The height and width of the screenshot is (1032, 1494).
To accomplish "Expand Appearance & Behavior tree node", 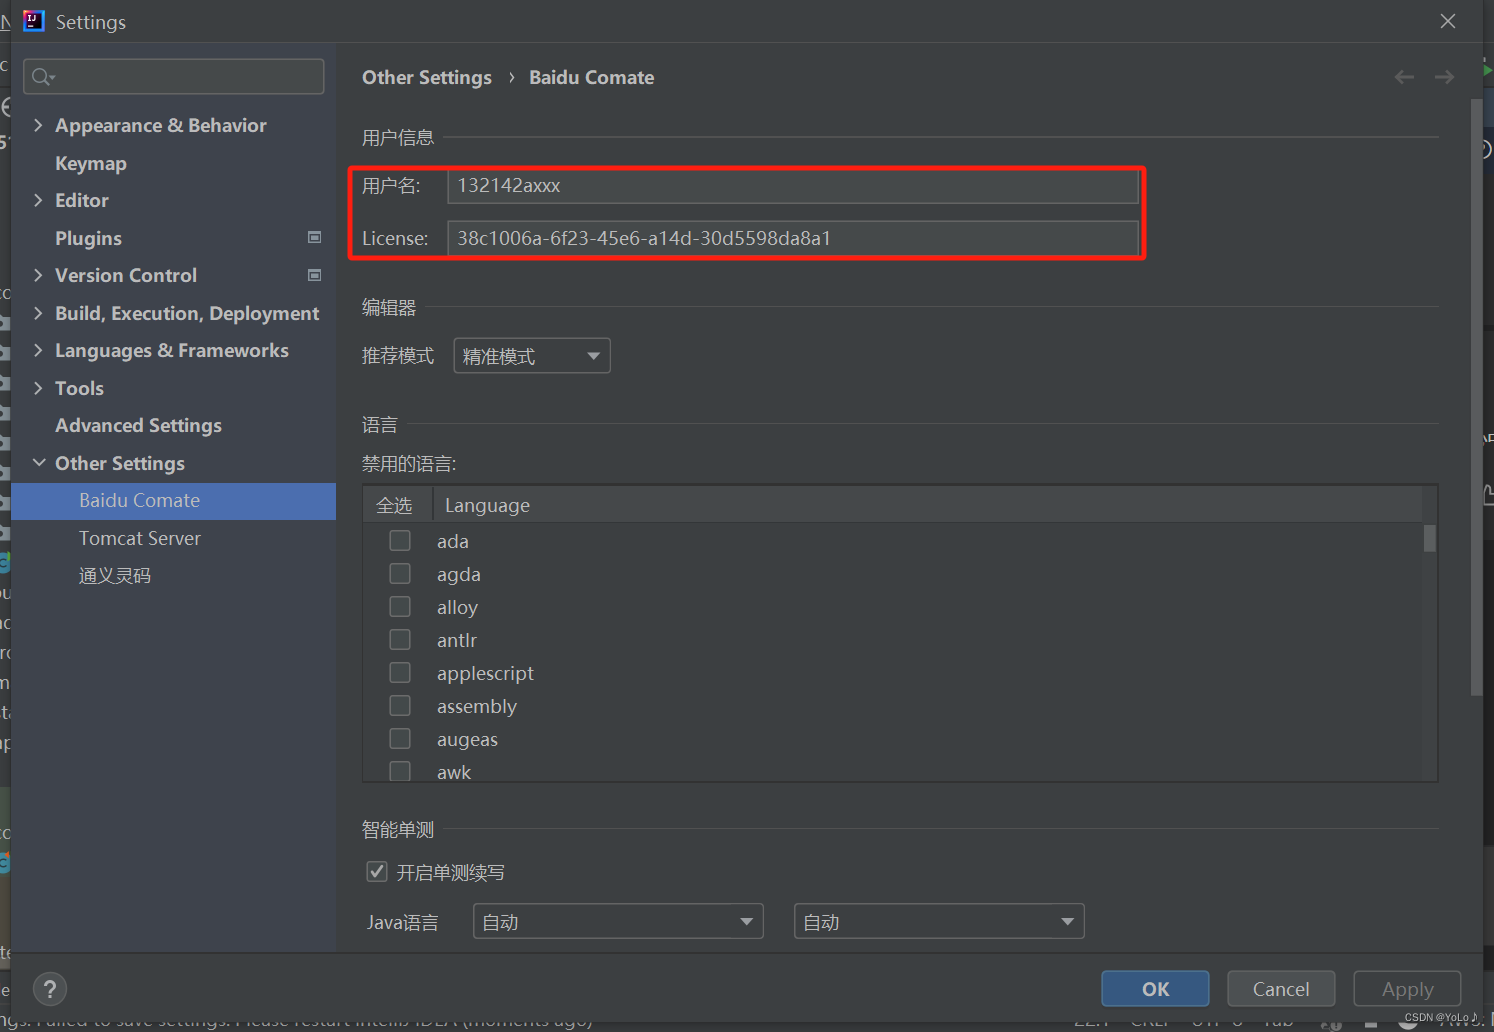I will (x=38, y=125).
